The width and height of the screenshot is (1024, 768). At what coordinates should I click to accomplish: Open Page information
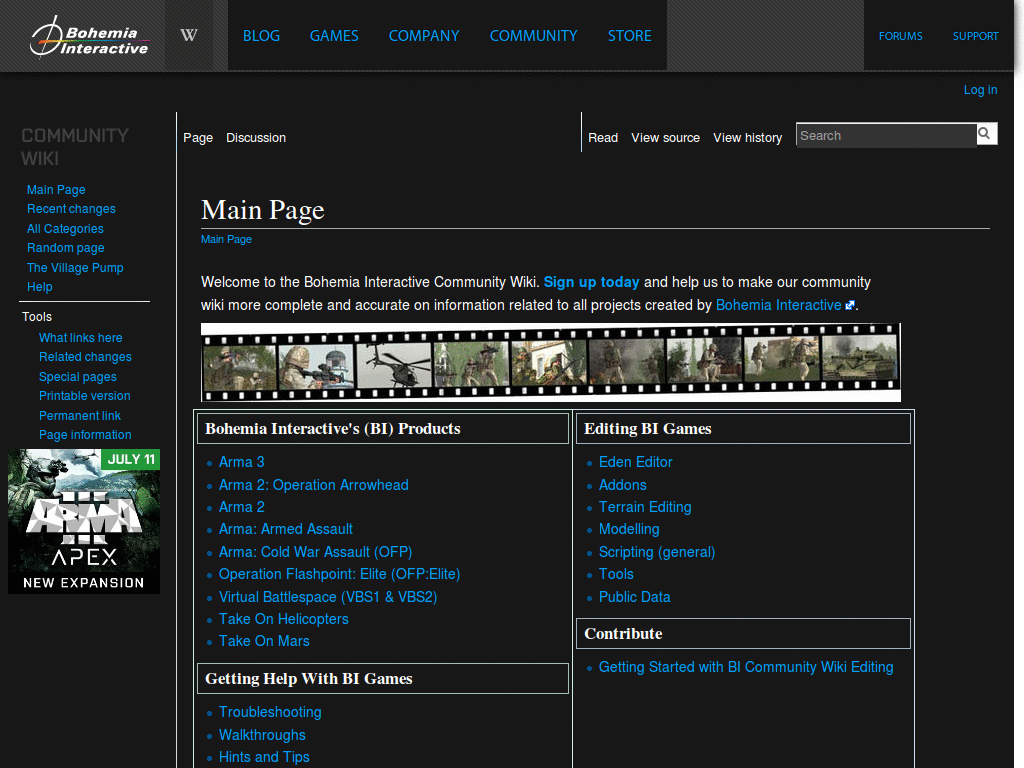pyautogui.click(x=85, y=435)
